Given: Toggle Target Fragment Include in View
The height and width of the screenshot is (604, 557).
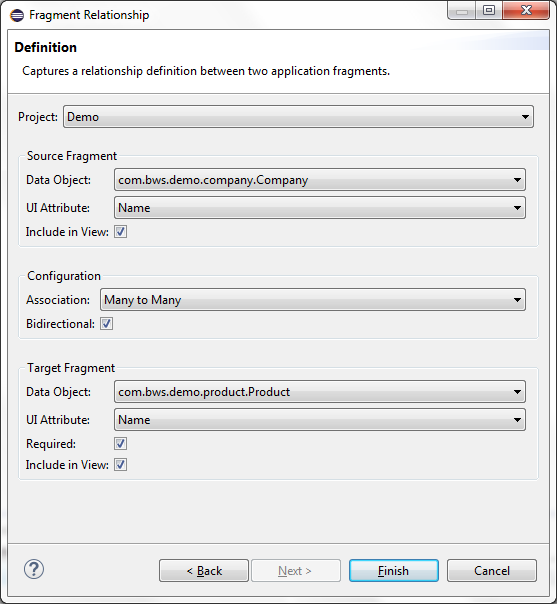Looking at the screenshot, I should point(120,465).
